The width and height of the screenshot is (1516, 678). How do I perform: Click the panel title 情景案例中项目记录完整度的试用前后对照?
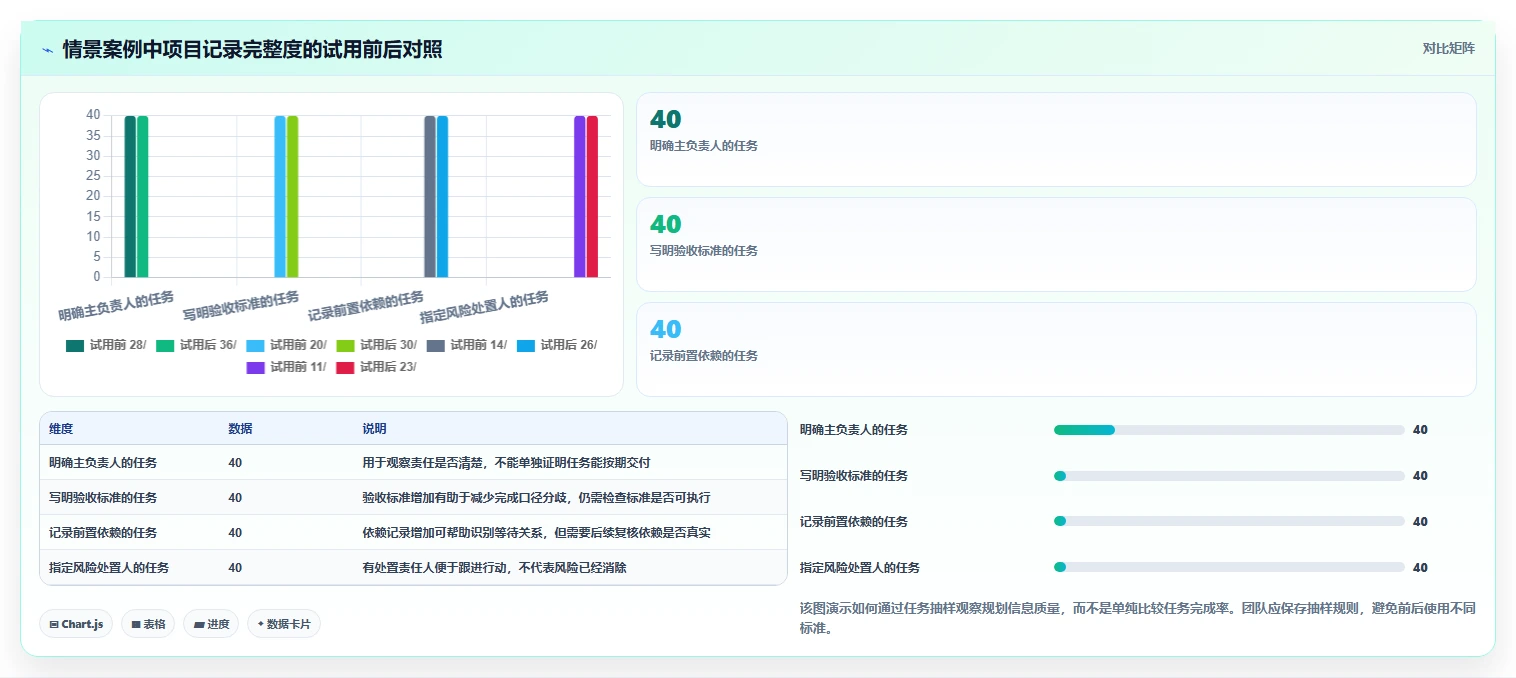click(252, 49)
